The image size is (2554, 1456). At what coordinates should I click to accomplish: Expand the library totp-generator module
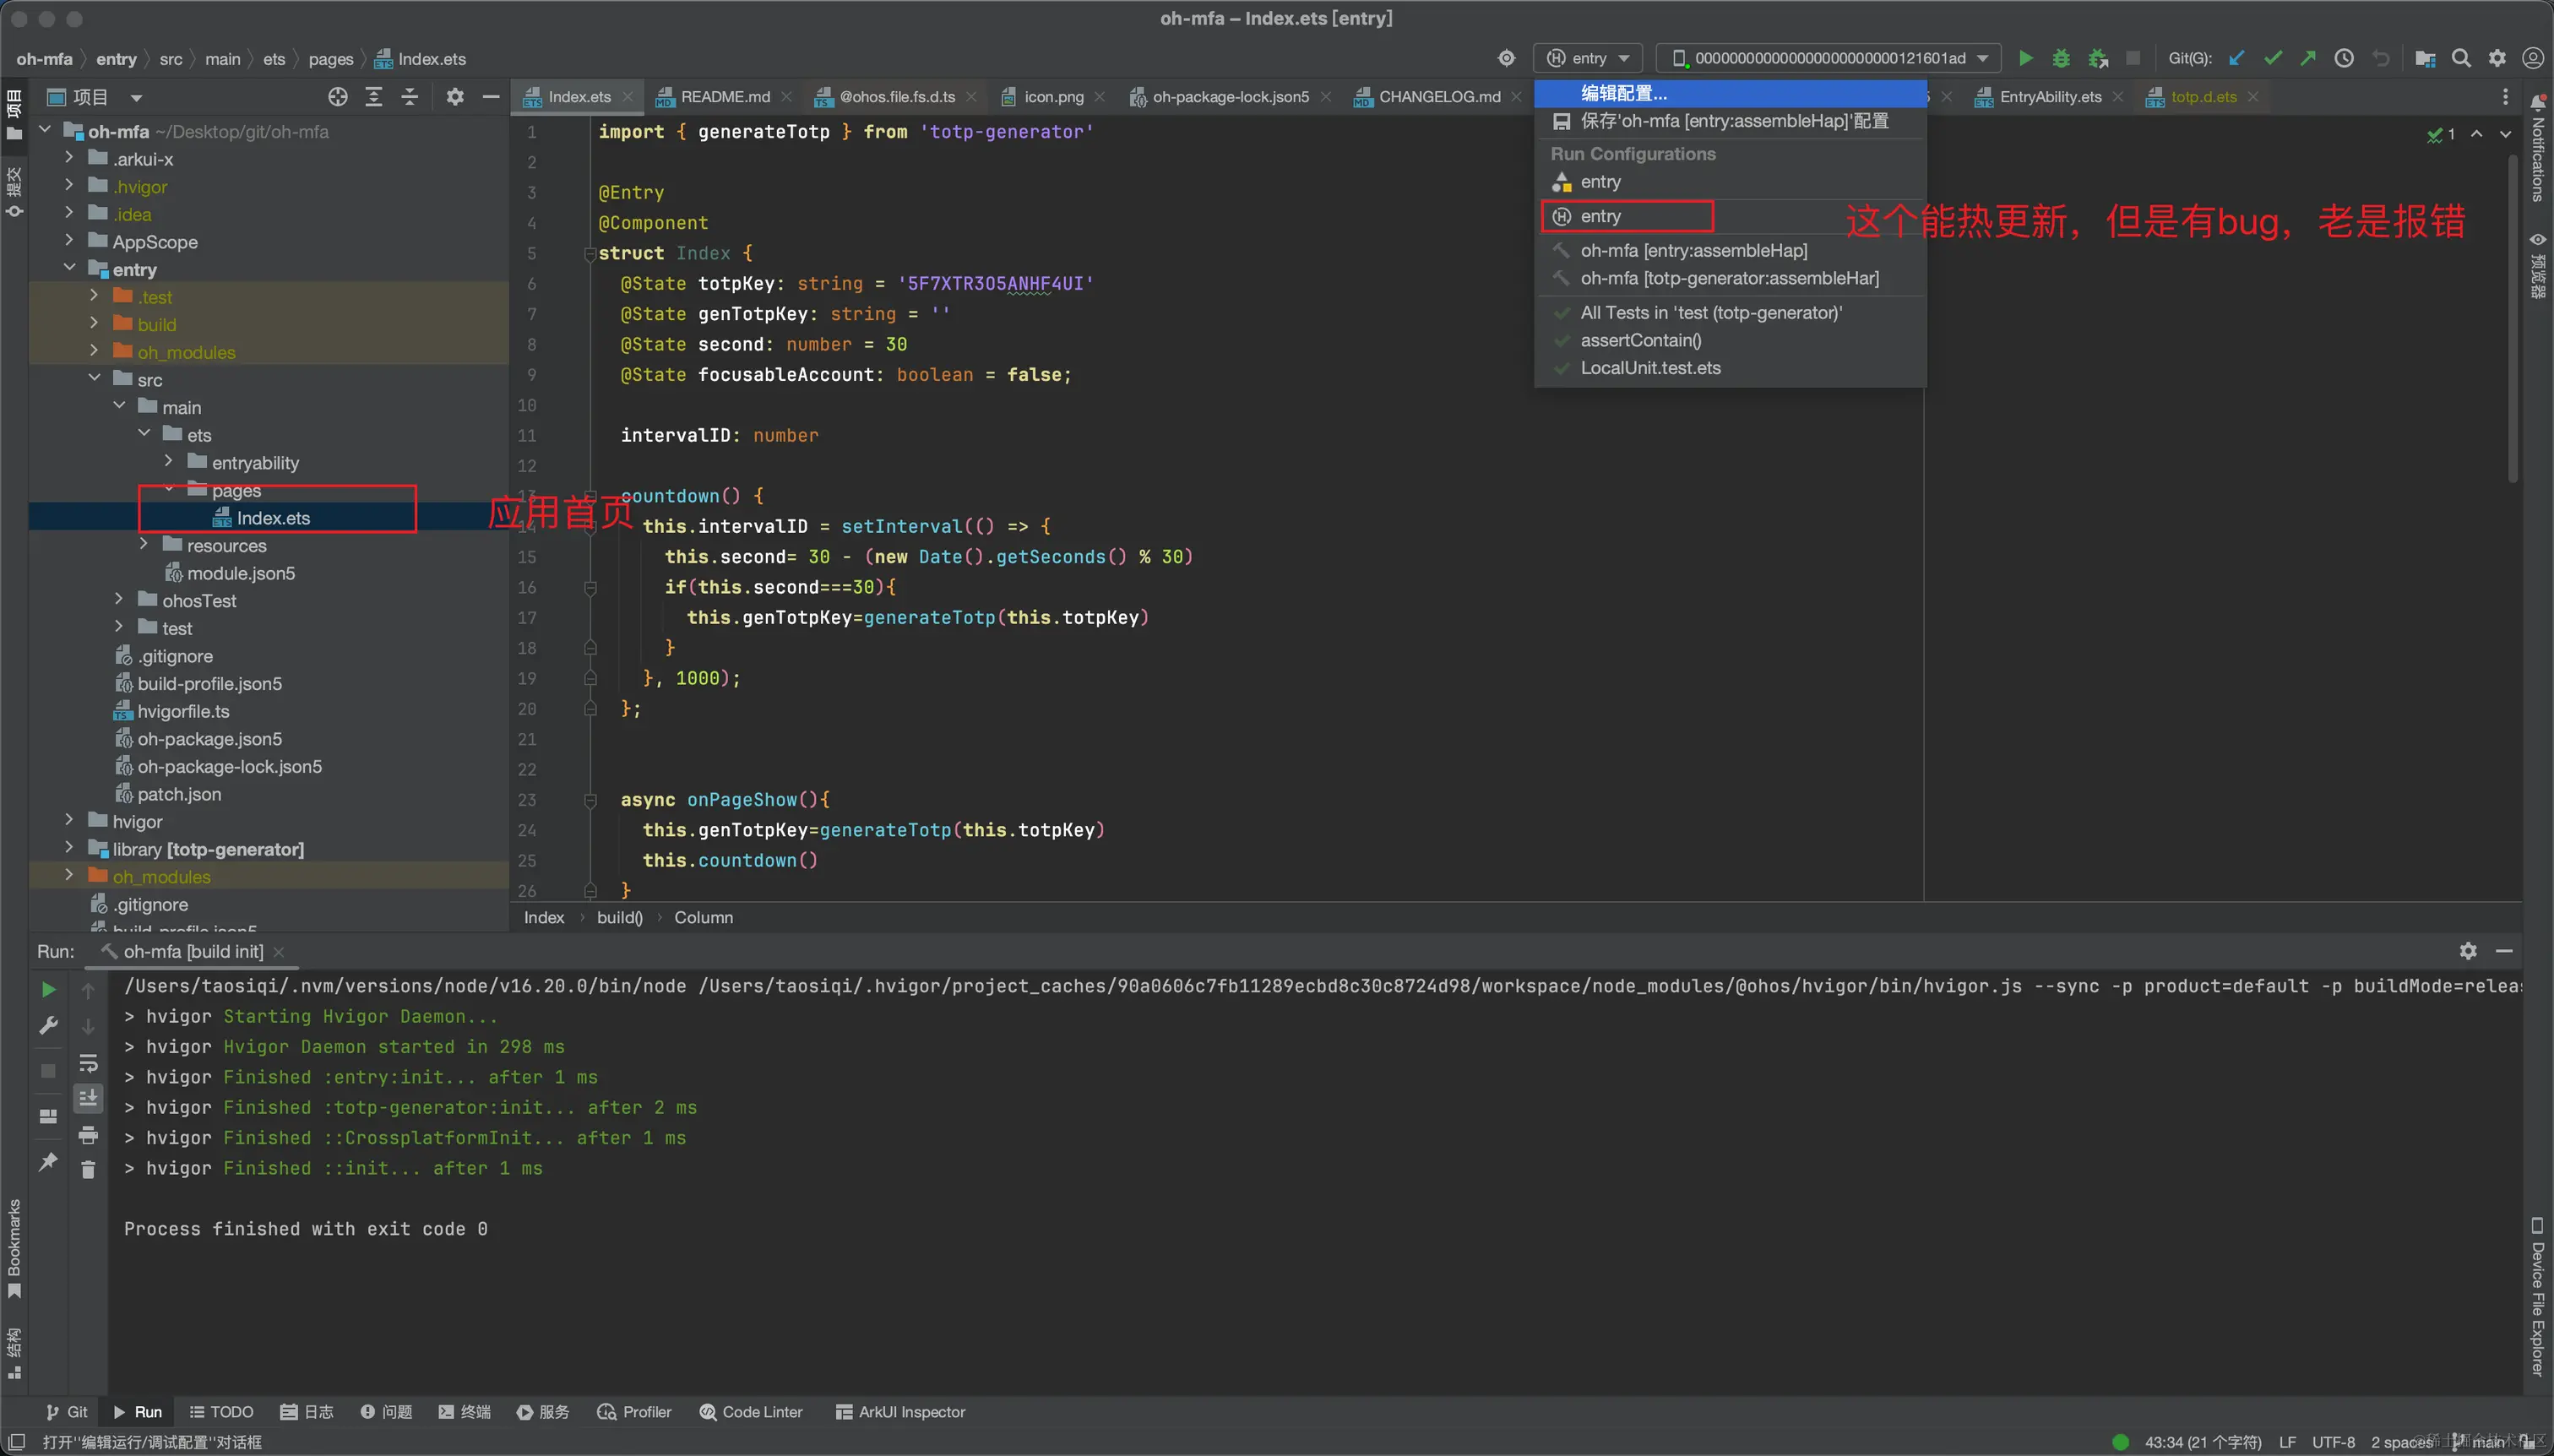coord(69,848)
